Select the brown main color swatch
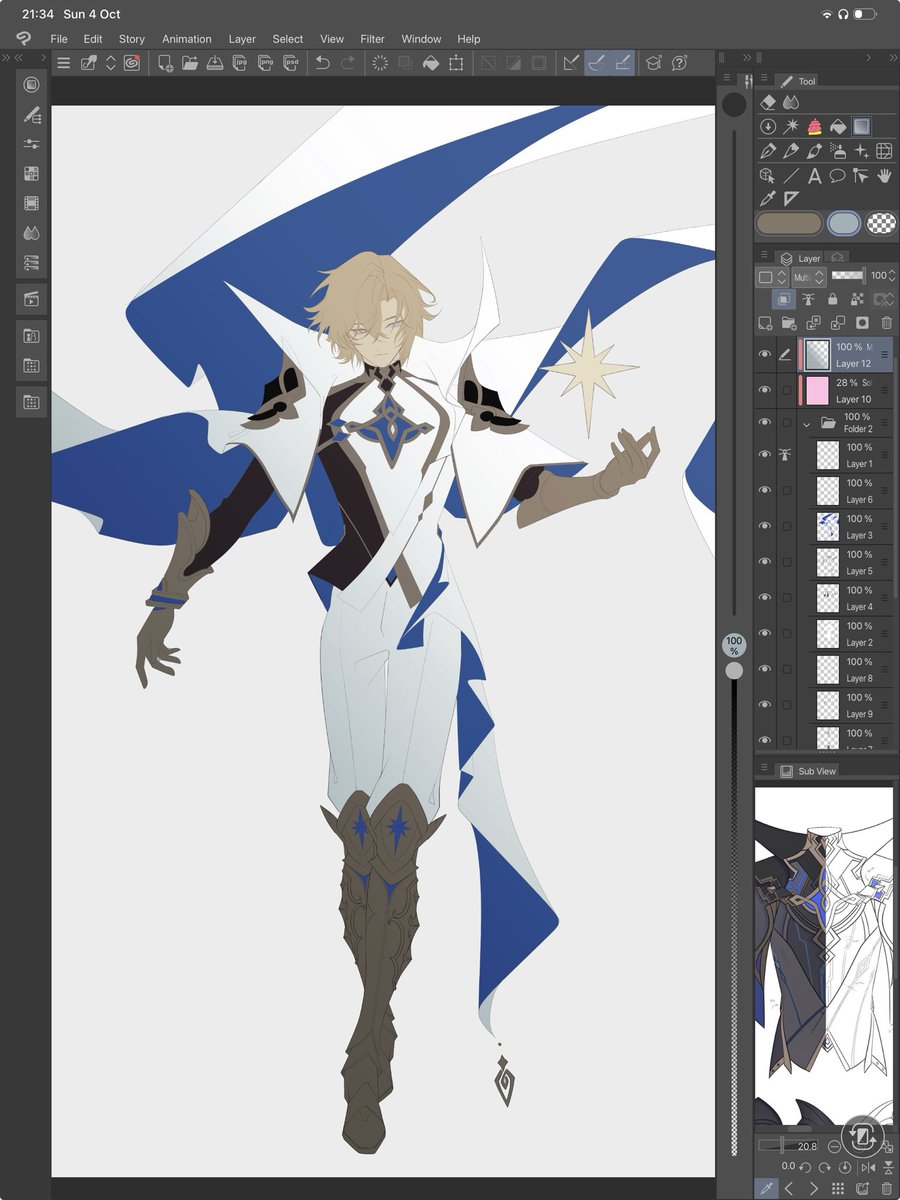Image resolution: width=900 pixels, height=1200 pixels. tap(789, 223)
